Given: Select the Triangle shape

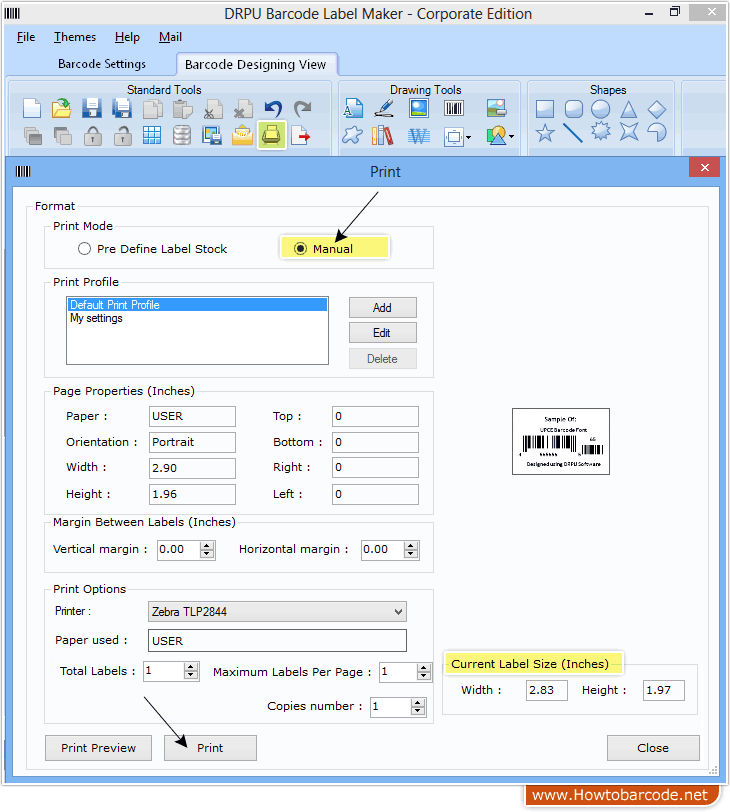Looking at the screenshot, I should click(629, 109).
